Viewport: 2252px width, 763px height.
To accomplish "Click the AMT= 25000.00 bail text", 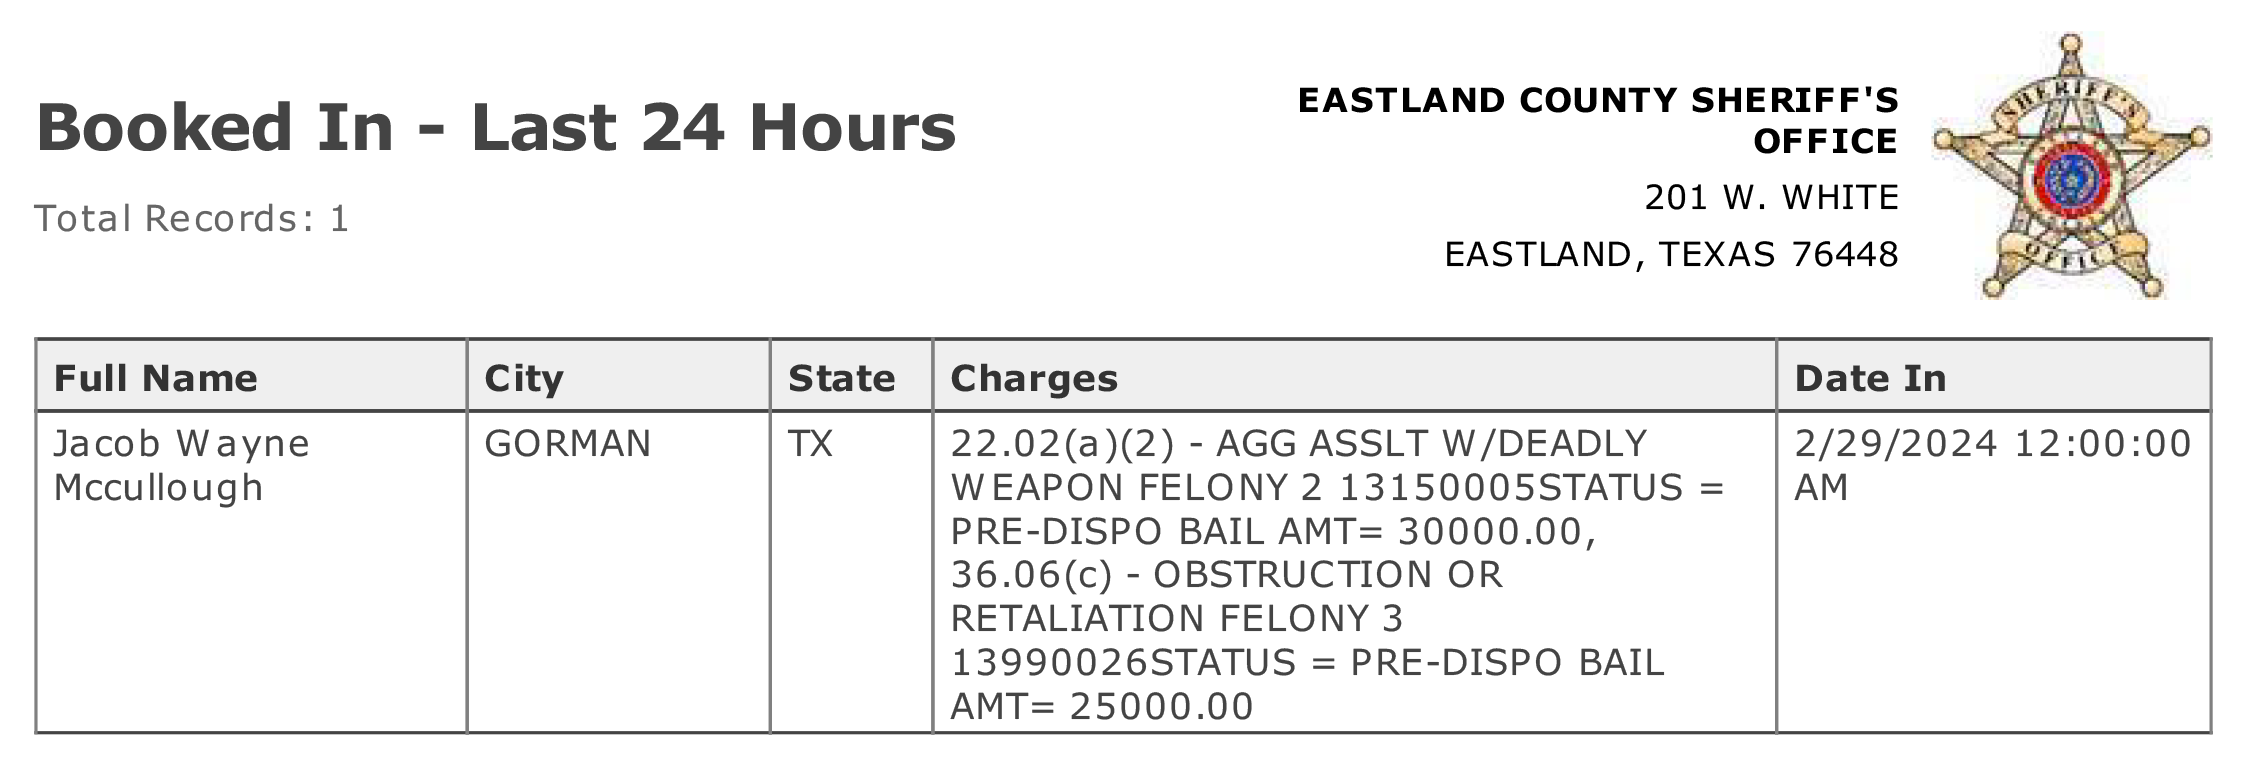I will tap(1101, 706).
